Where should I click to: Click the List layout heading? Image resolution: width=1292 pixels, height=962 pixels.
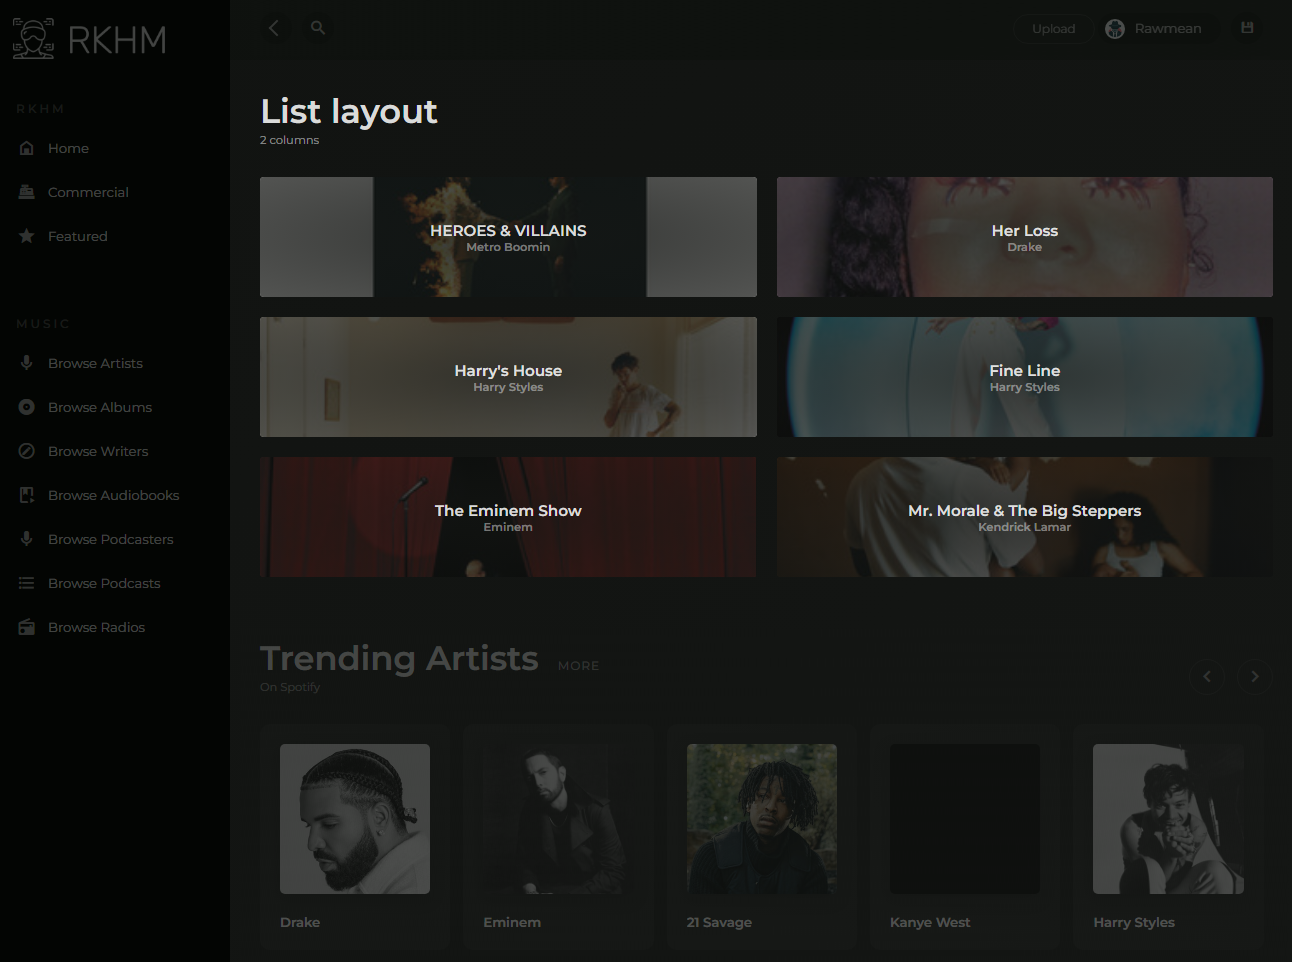349,111
